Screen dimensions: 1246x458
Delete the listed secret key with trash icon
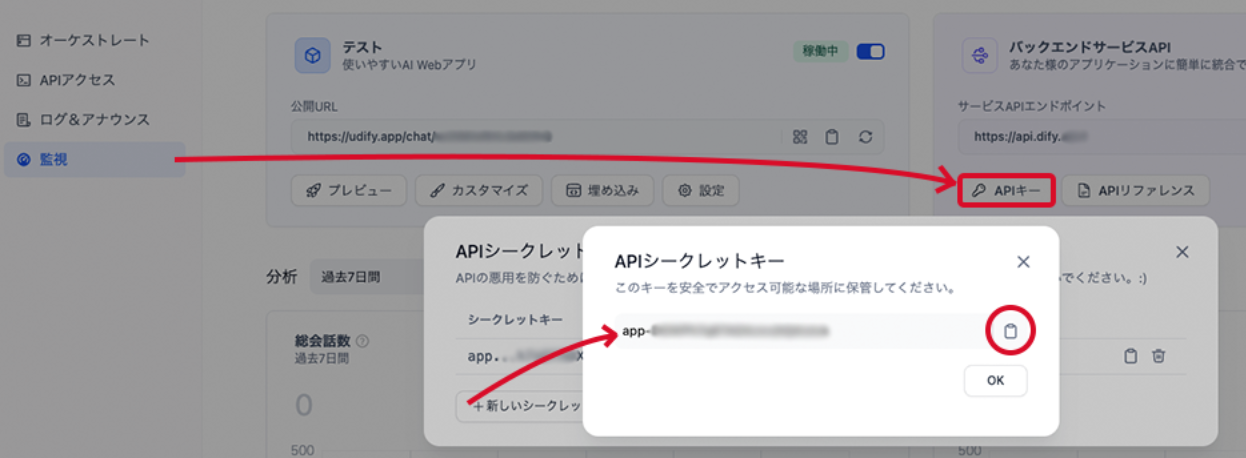[x=1158, y=355]
